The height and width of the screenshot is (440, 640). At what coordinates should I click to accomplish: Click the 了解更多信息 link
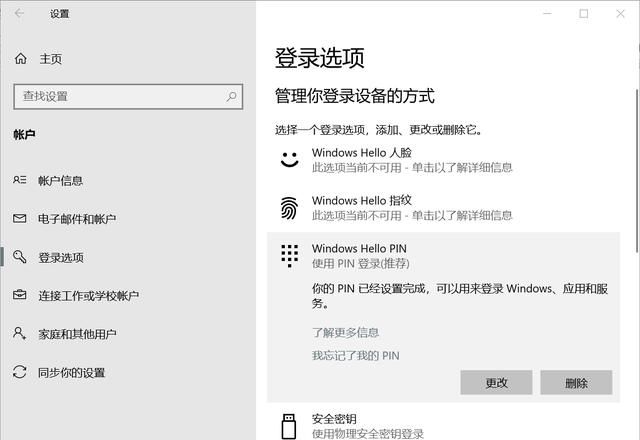(345, 333)
